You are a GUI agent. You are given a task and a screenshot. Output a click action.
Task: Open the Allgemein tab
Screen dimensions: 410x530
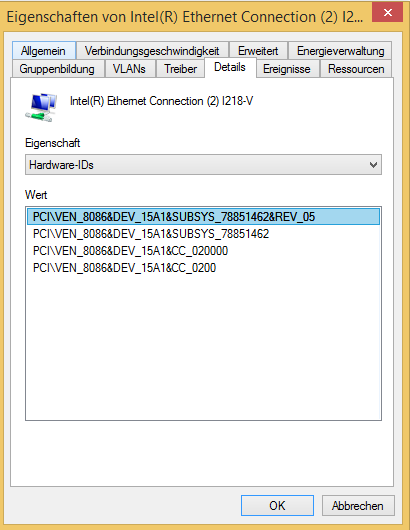44,51
